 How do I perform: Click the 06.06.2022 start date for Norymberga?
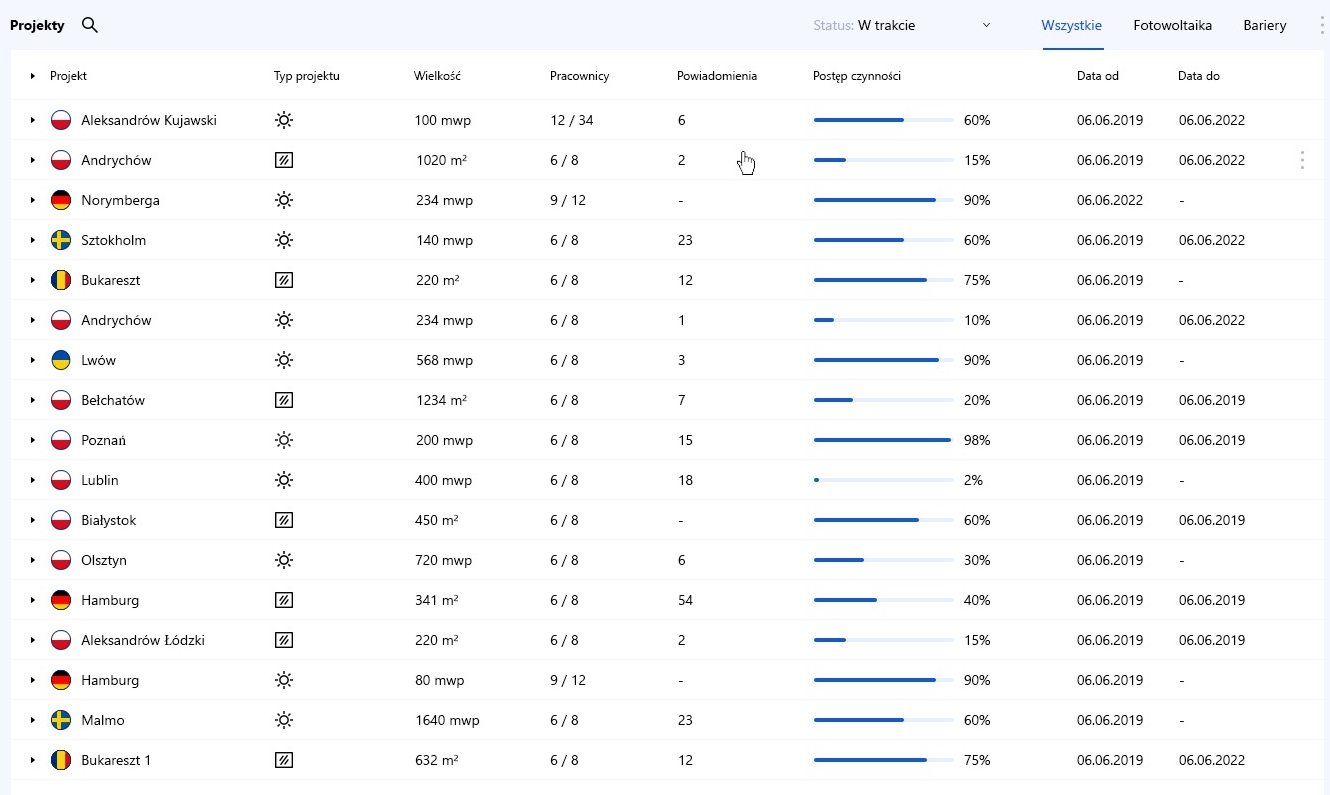[1110, 200]
